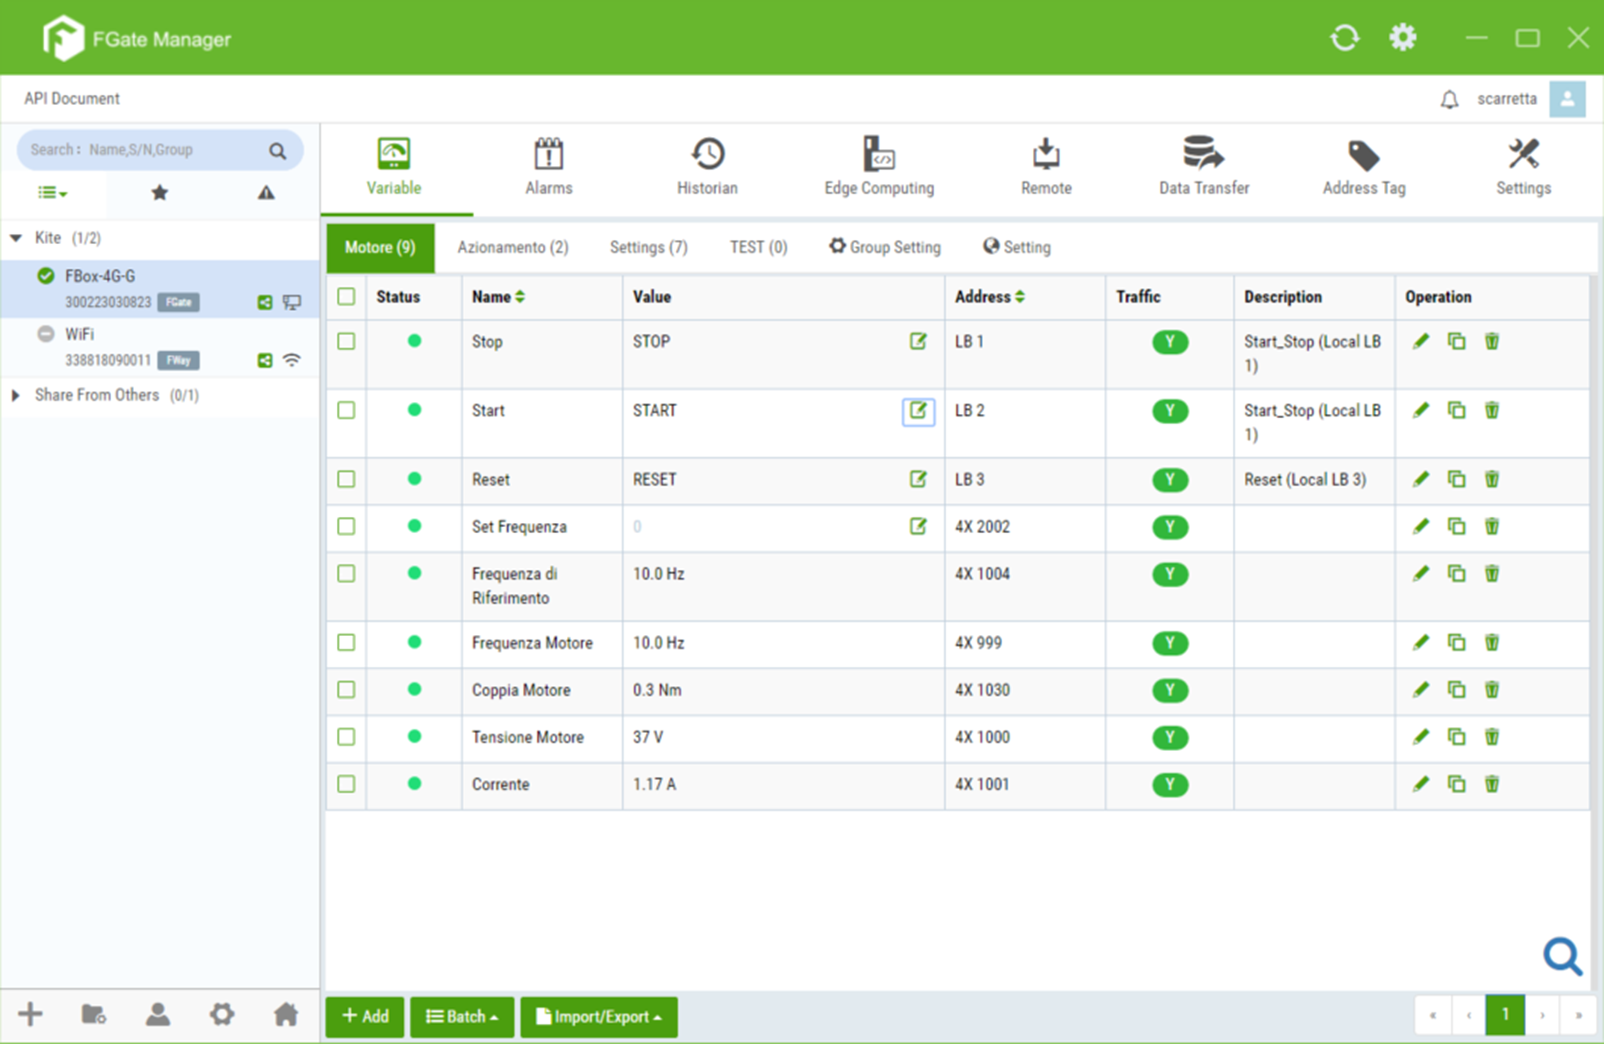Check the Frequenza Motore row checkbox

(x=346, y=642)
